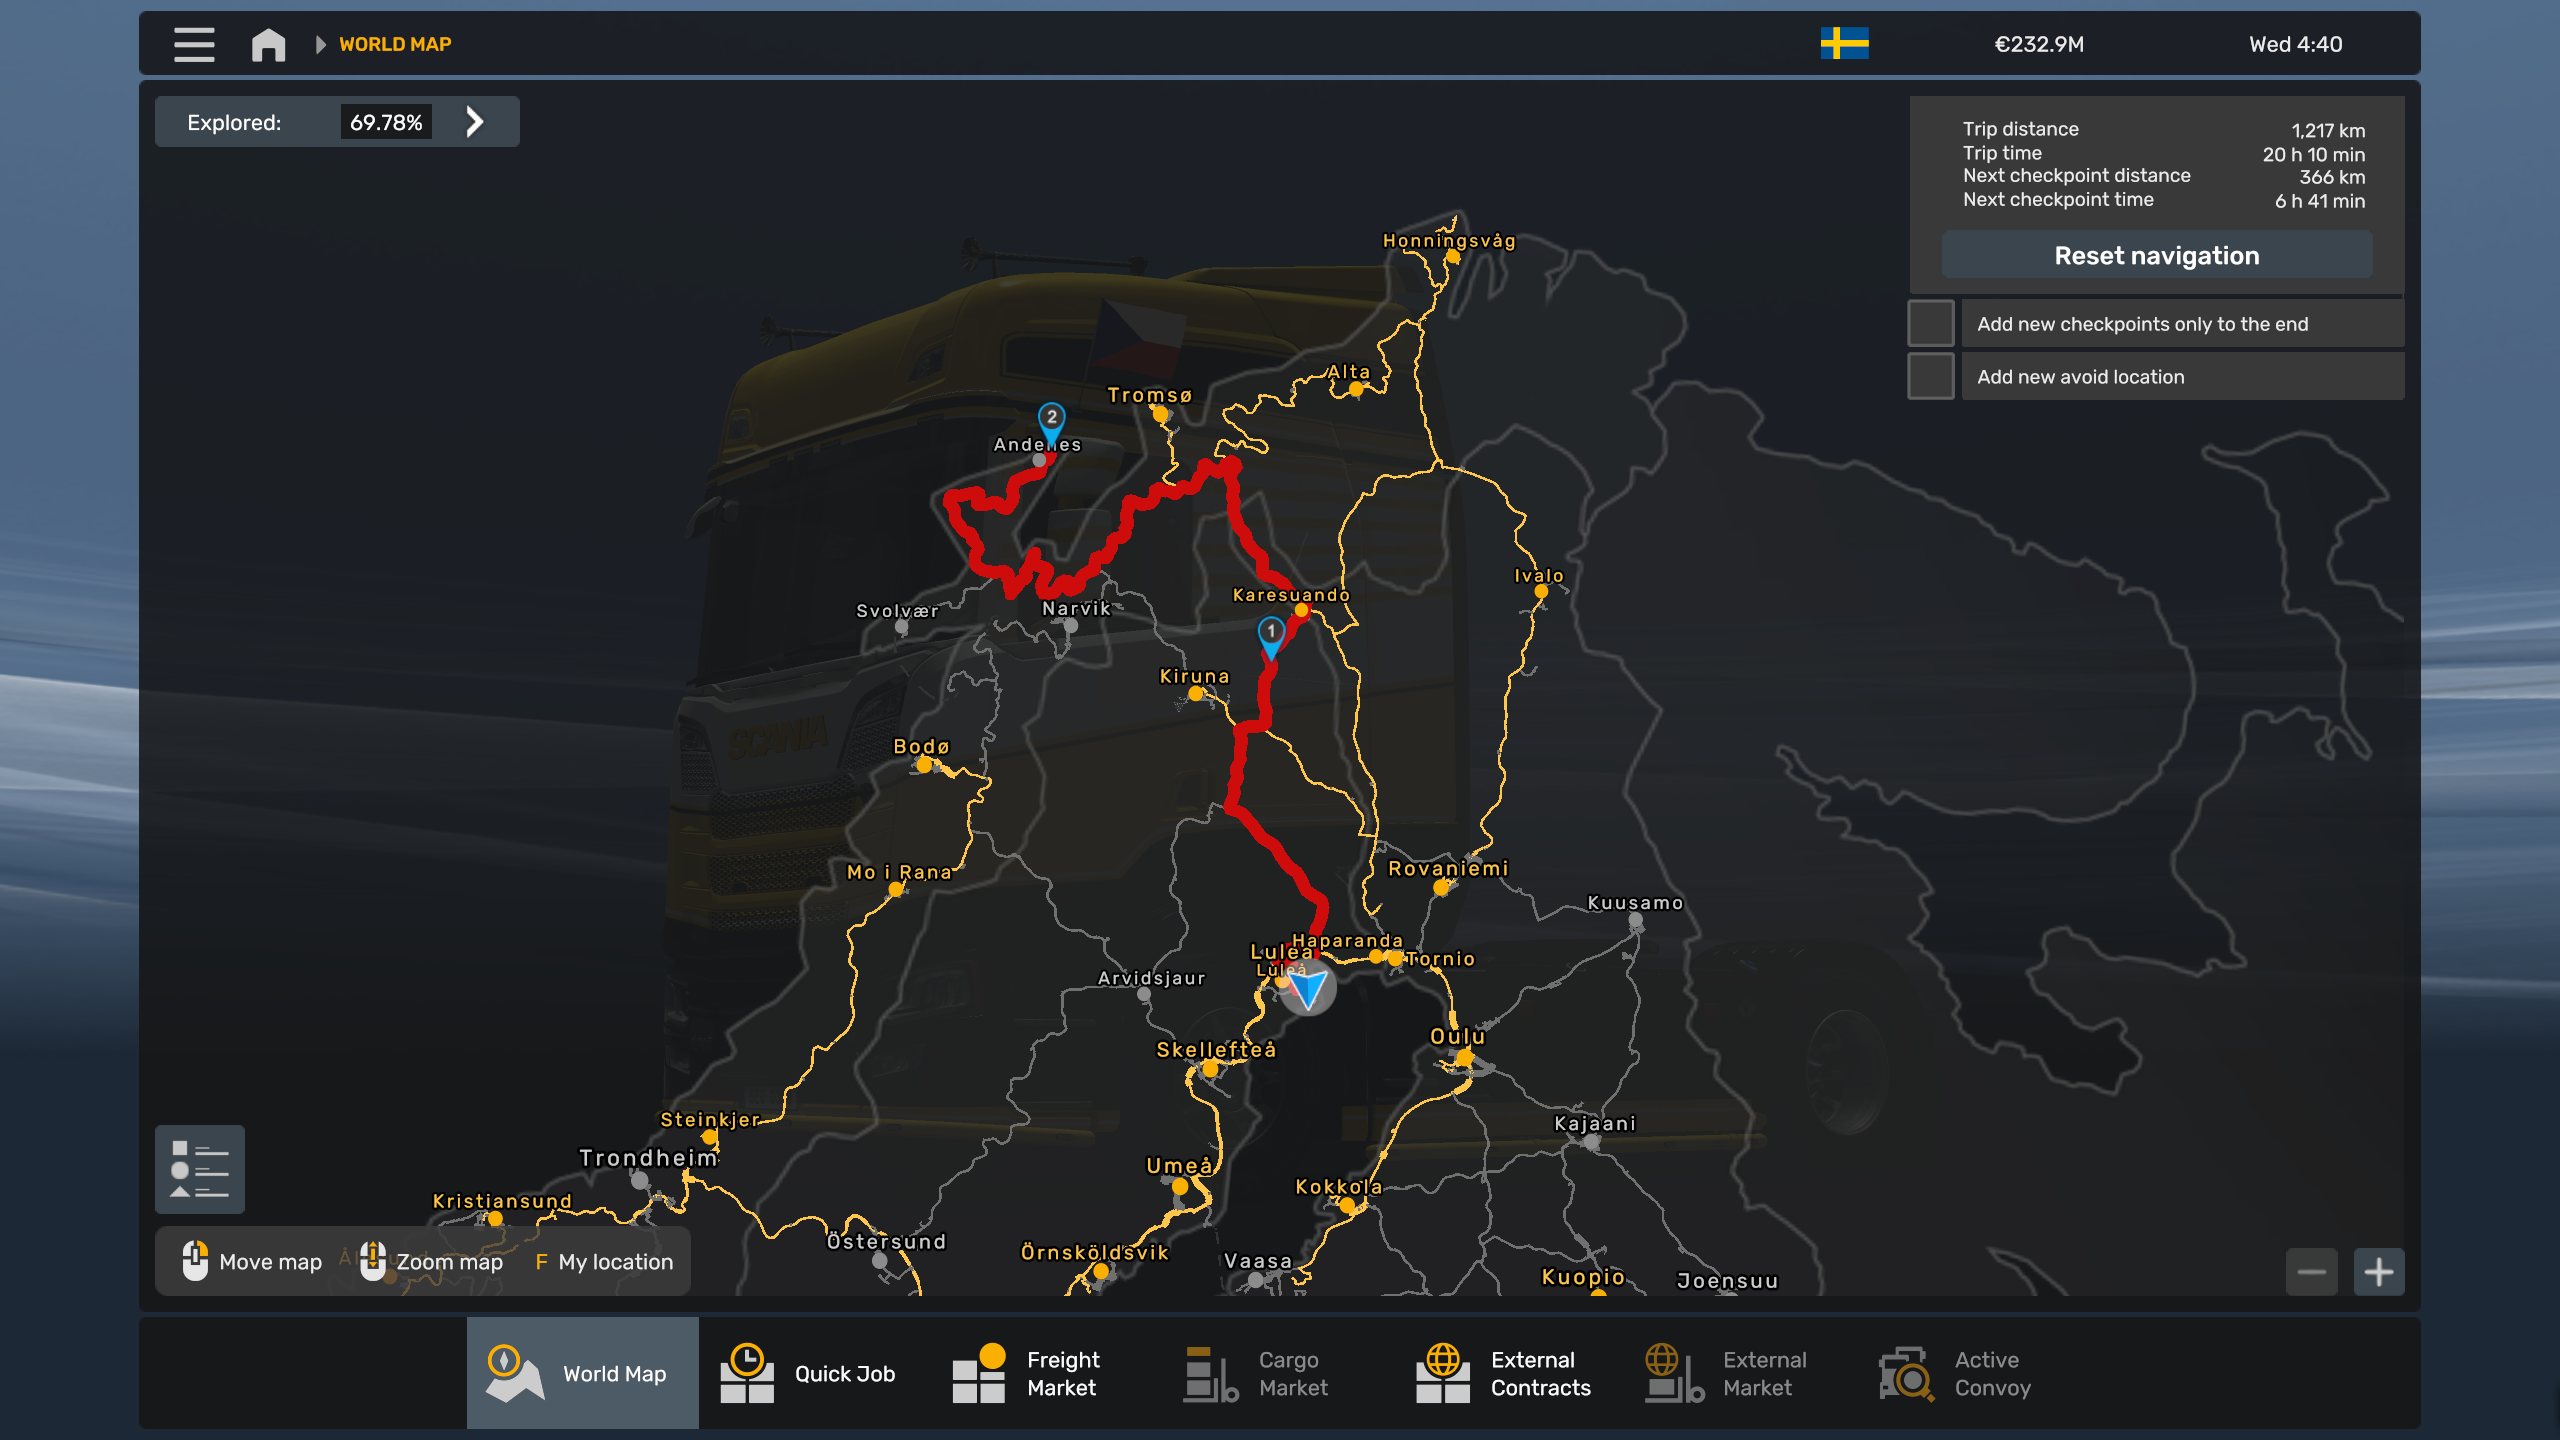Screen dimensions: 2560x1440
Task: Click the Rovaniemi city marker
Action: (1441, 887)
